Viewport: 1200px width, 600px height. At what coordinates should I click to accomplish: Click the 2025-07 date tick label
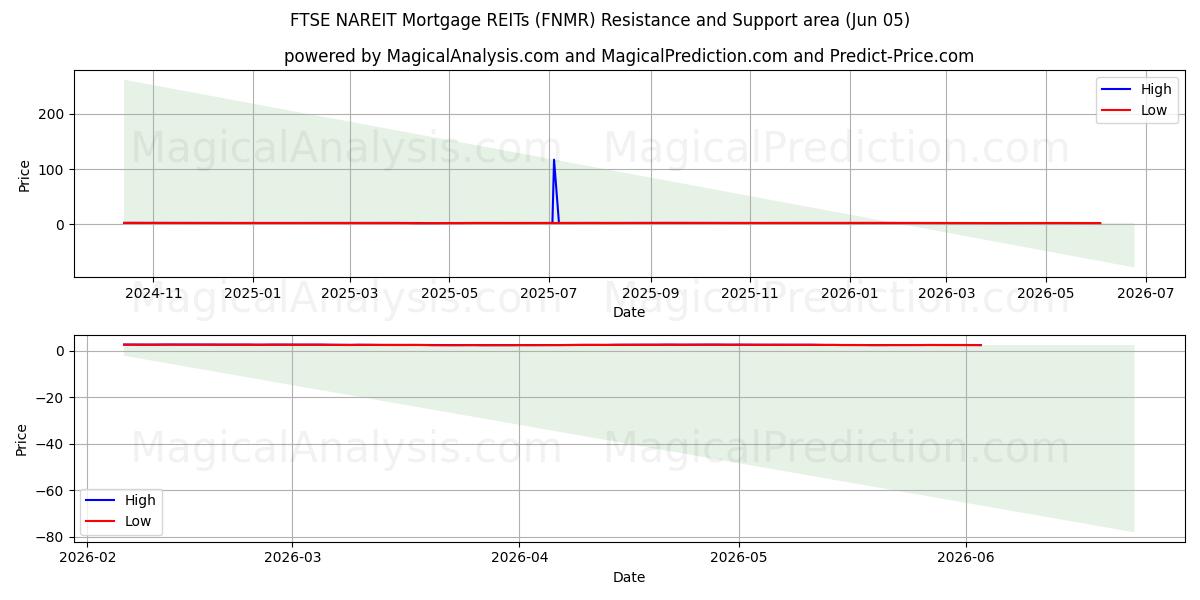[x=549, y=294]
